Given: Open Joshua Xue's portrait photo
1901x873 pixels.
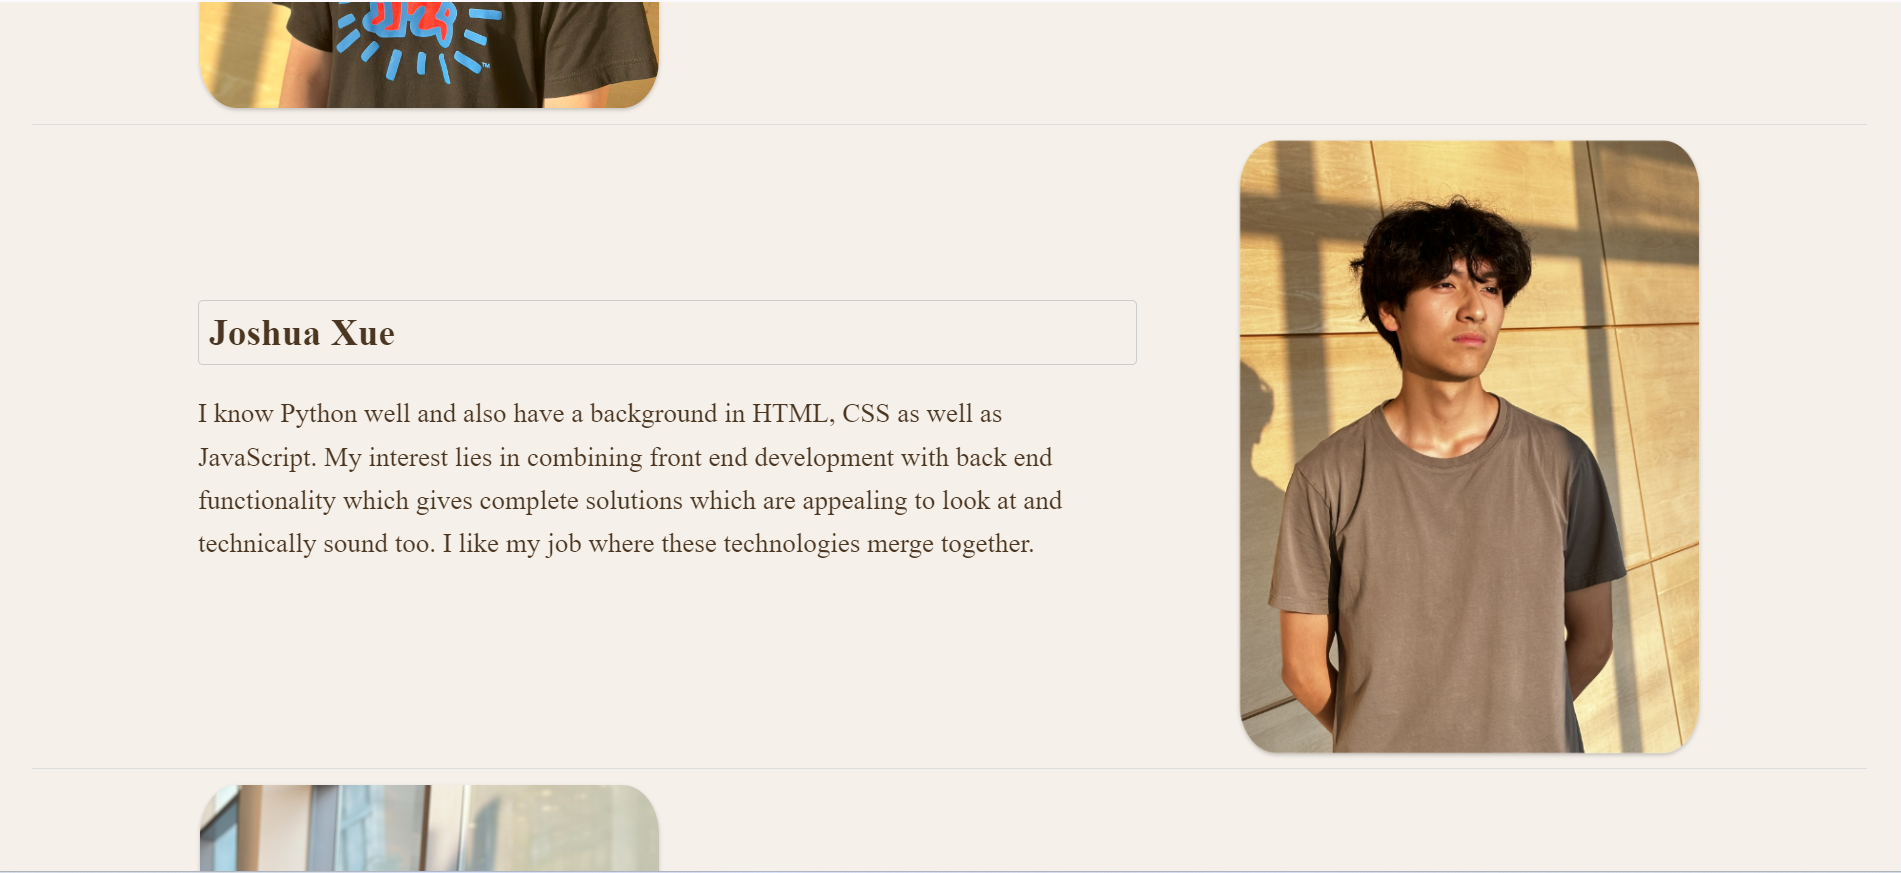Looking at the screenshot, I should coord(1469,446).
